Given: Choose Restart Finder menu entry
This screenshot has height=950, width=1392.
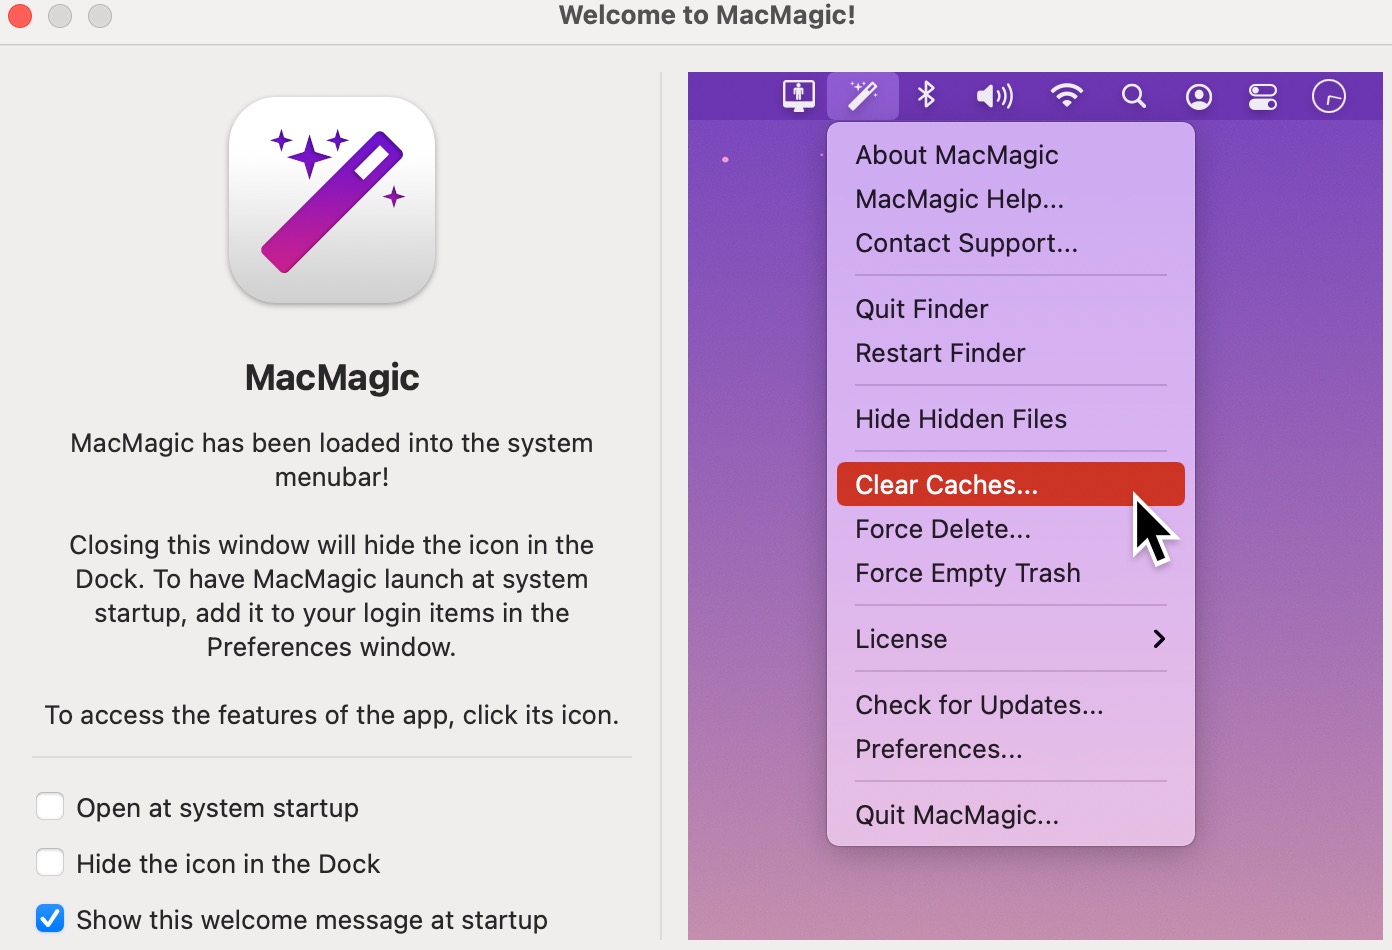Looking at the screenshot, I should coord(1011,353).
